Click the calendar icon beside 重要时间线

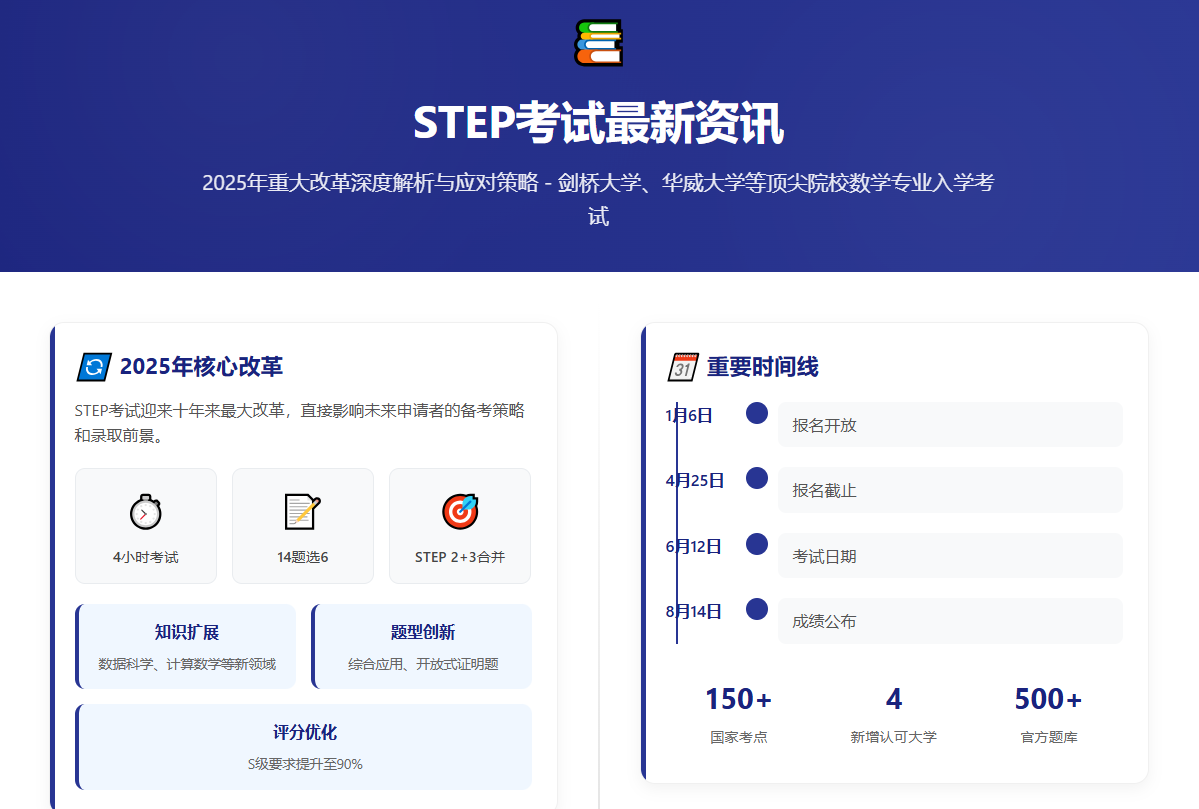pos(682,367)
